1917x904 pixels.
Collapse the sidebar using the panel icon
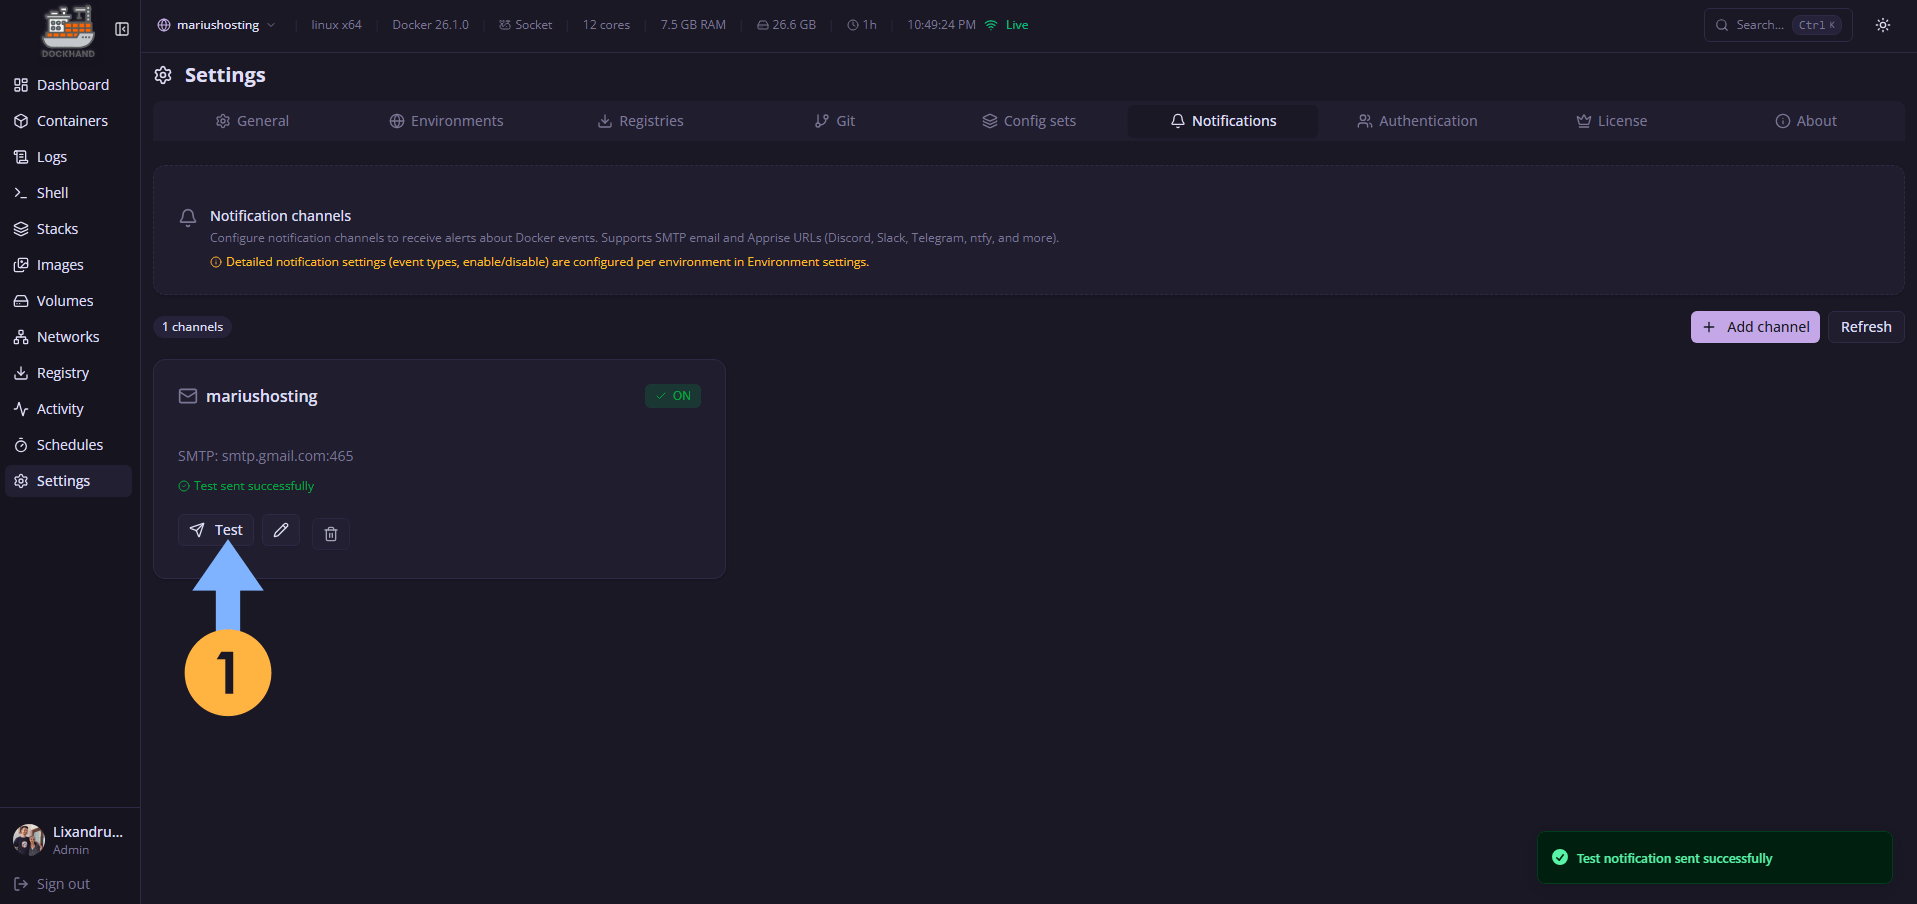122,29
